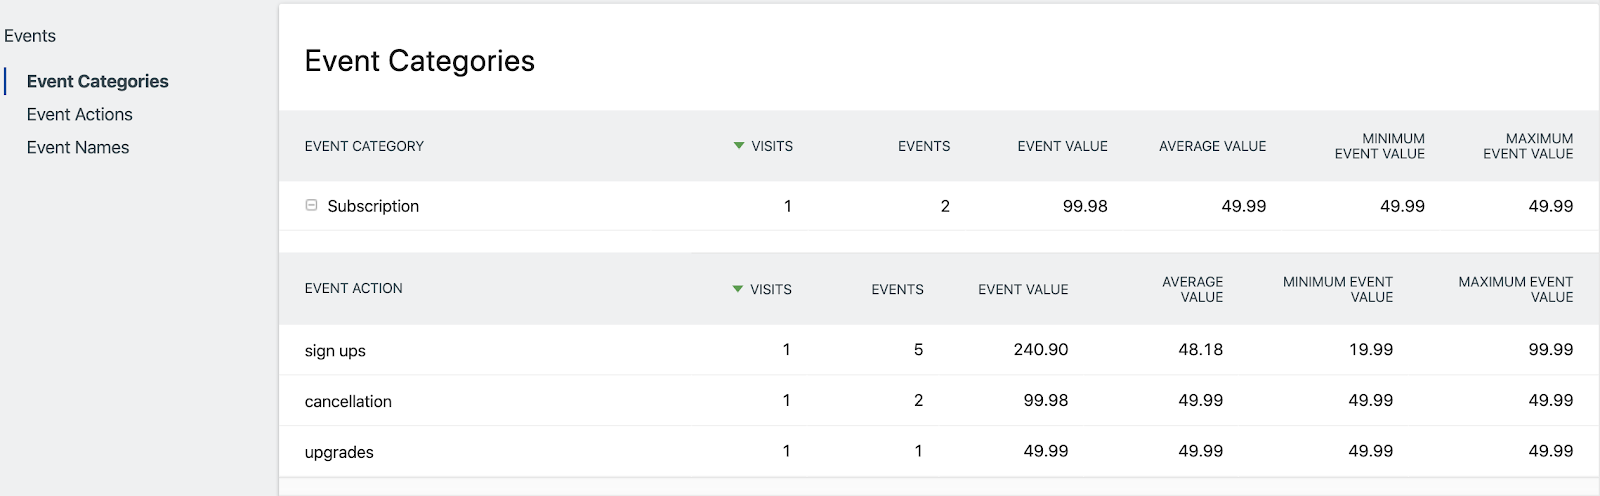Sort by EVENT CATEGORY column header
The height and width of the screenshot is (496, 1600).
tap(364, 146)
